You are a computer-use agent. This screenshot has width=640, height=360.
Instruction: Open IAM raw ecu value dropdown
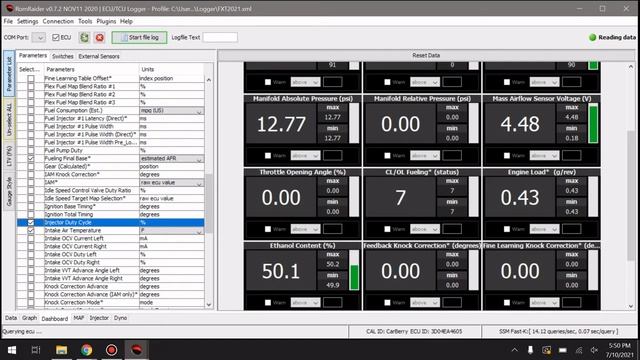tap(172, 182)
